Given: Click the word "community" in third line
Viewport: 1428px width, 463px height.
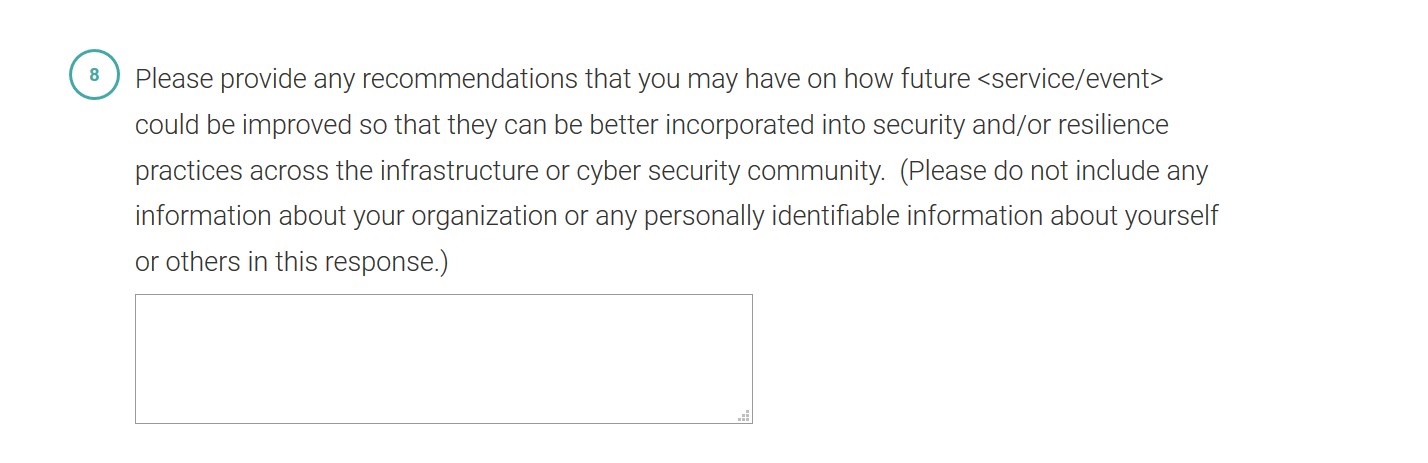Looking at the screenshot, I should [x=815, y=171].
